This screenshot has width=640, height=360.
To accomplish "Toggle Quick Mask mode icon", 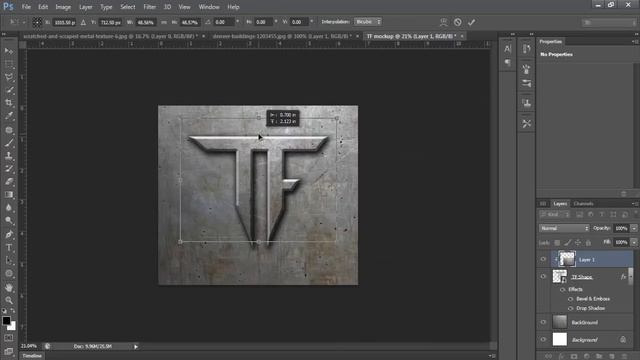I will pos(9,338).
